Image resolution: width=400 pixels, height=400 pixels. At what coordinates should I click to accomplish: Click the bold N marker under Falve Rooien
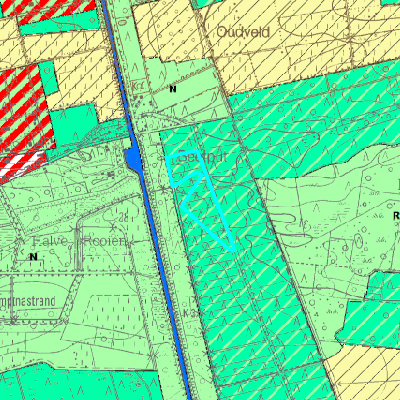(33, 257)
